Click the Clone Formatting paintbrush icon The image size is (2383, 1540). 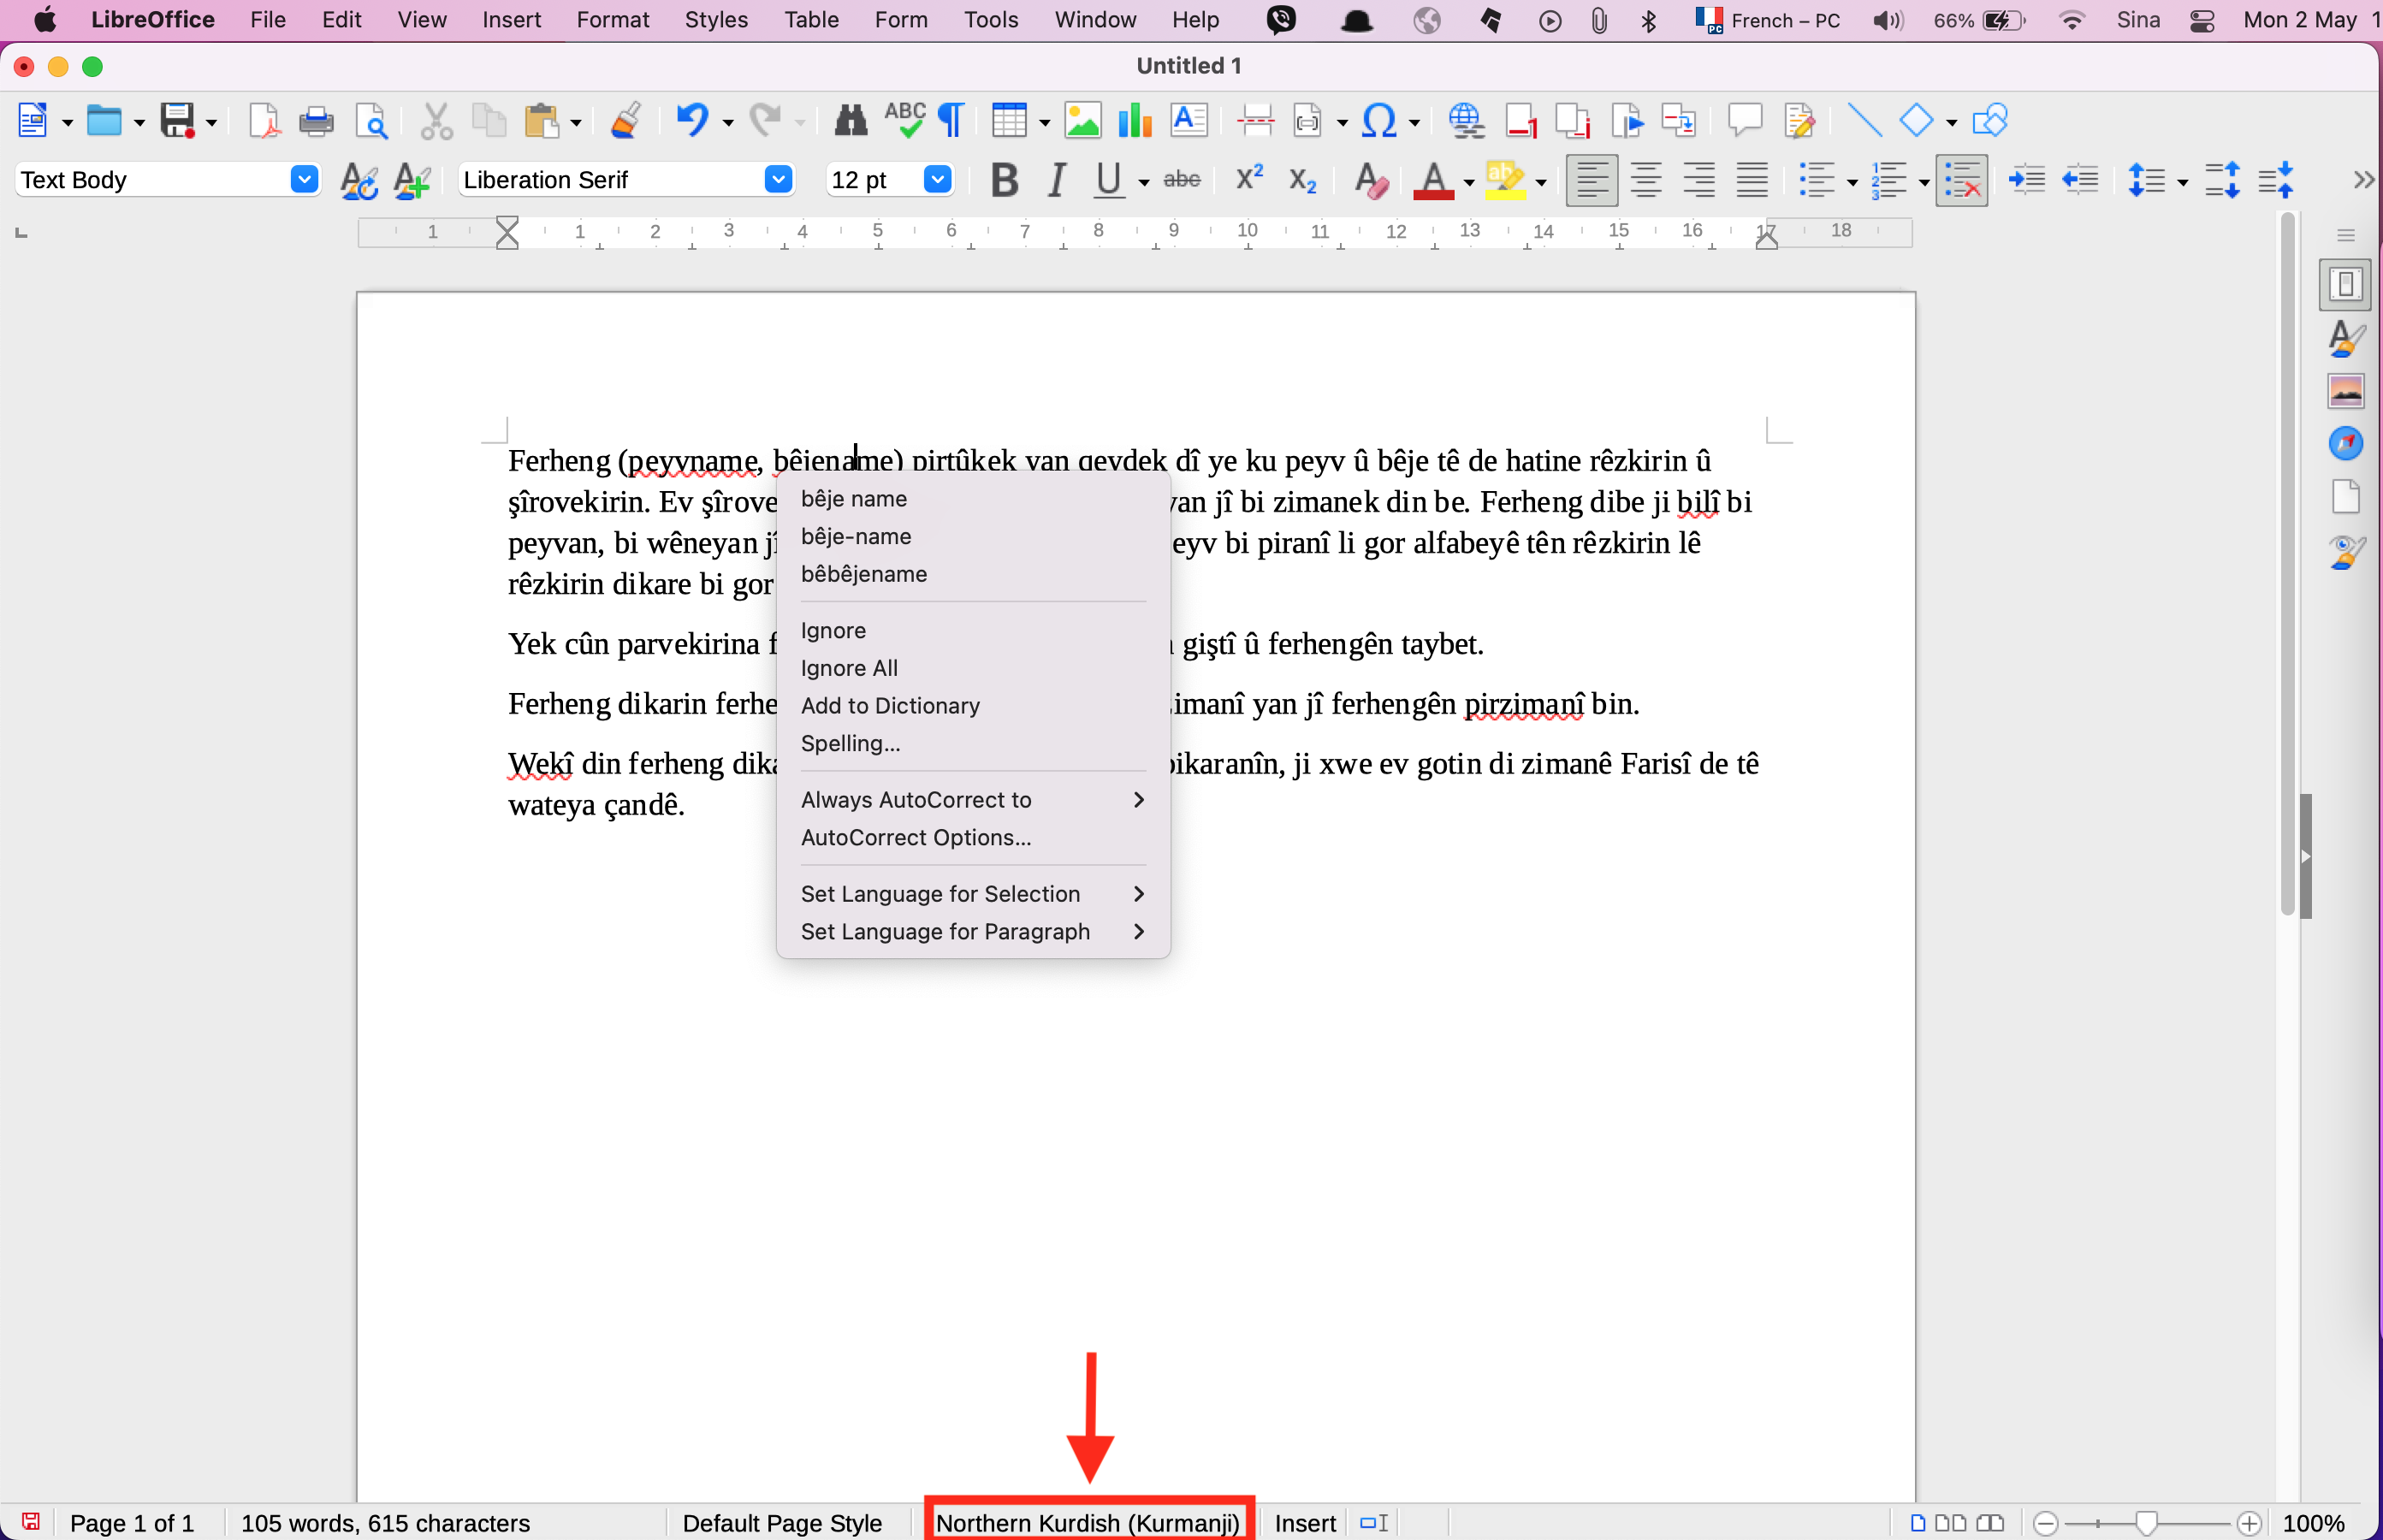(x=626, y=121)
